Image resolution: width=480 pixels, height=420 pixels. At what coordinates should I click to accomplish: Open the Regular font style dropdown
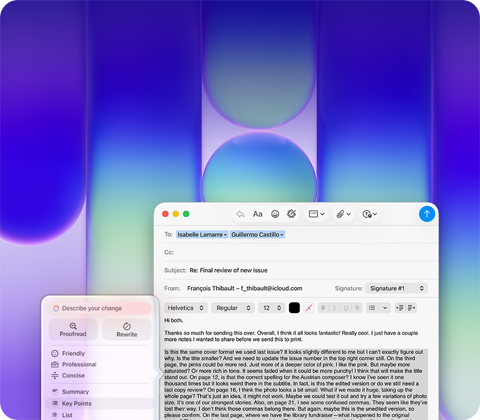[x=233, y=308]
